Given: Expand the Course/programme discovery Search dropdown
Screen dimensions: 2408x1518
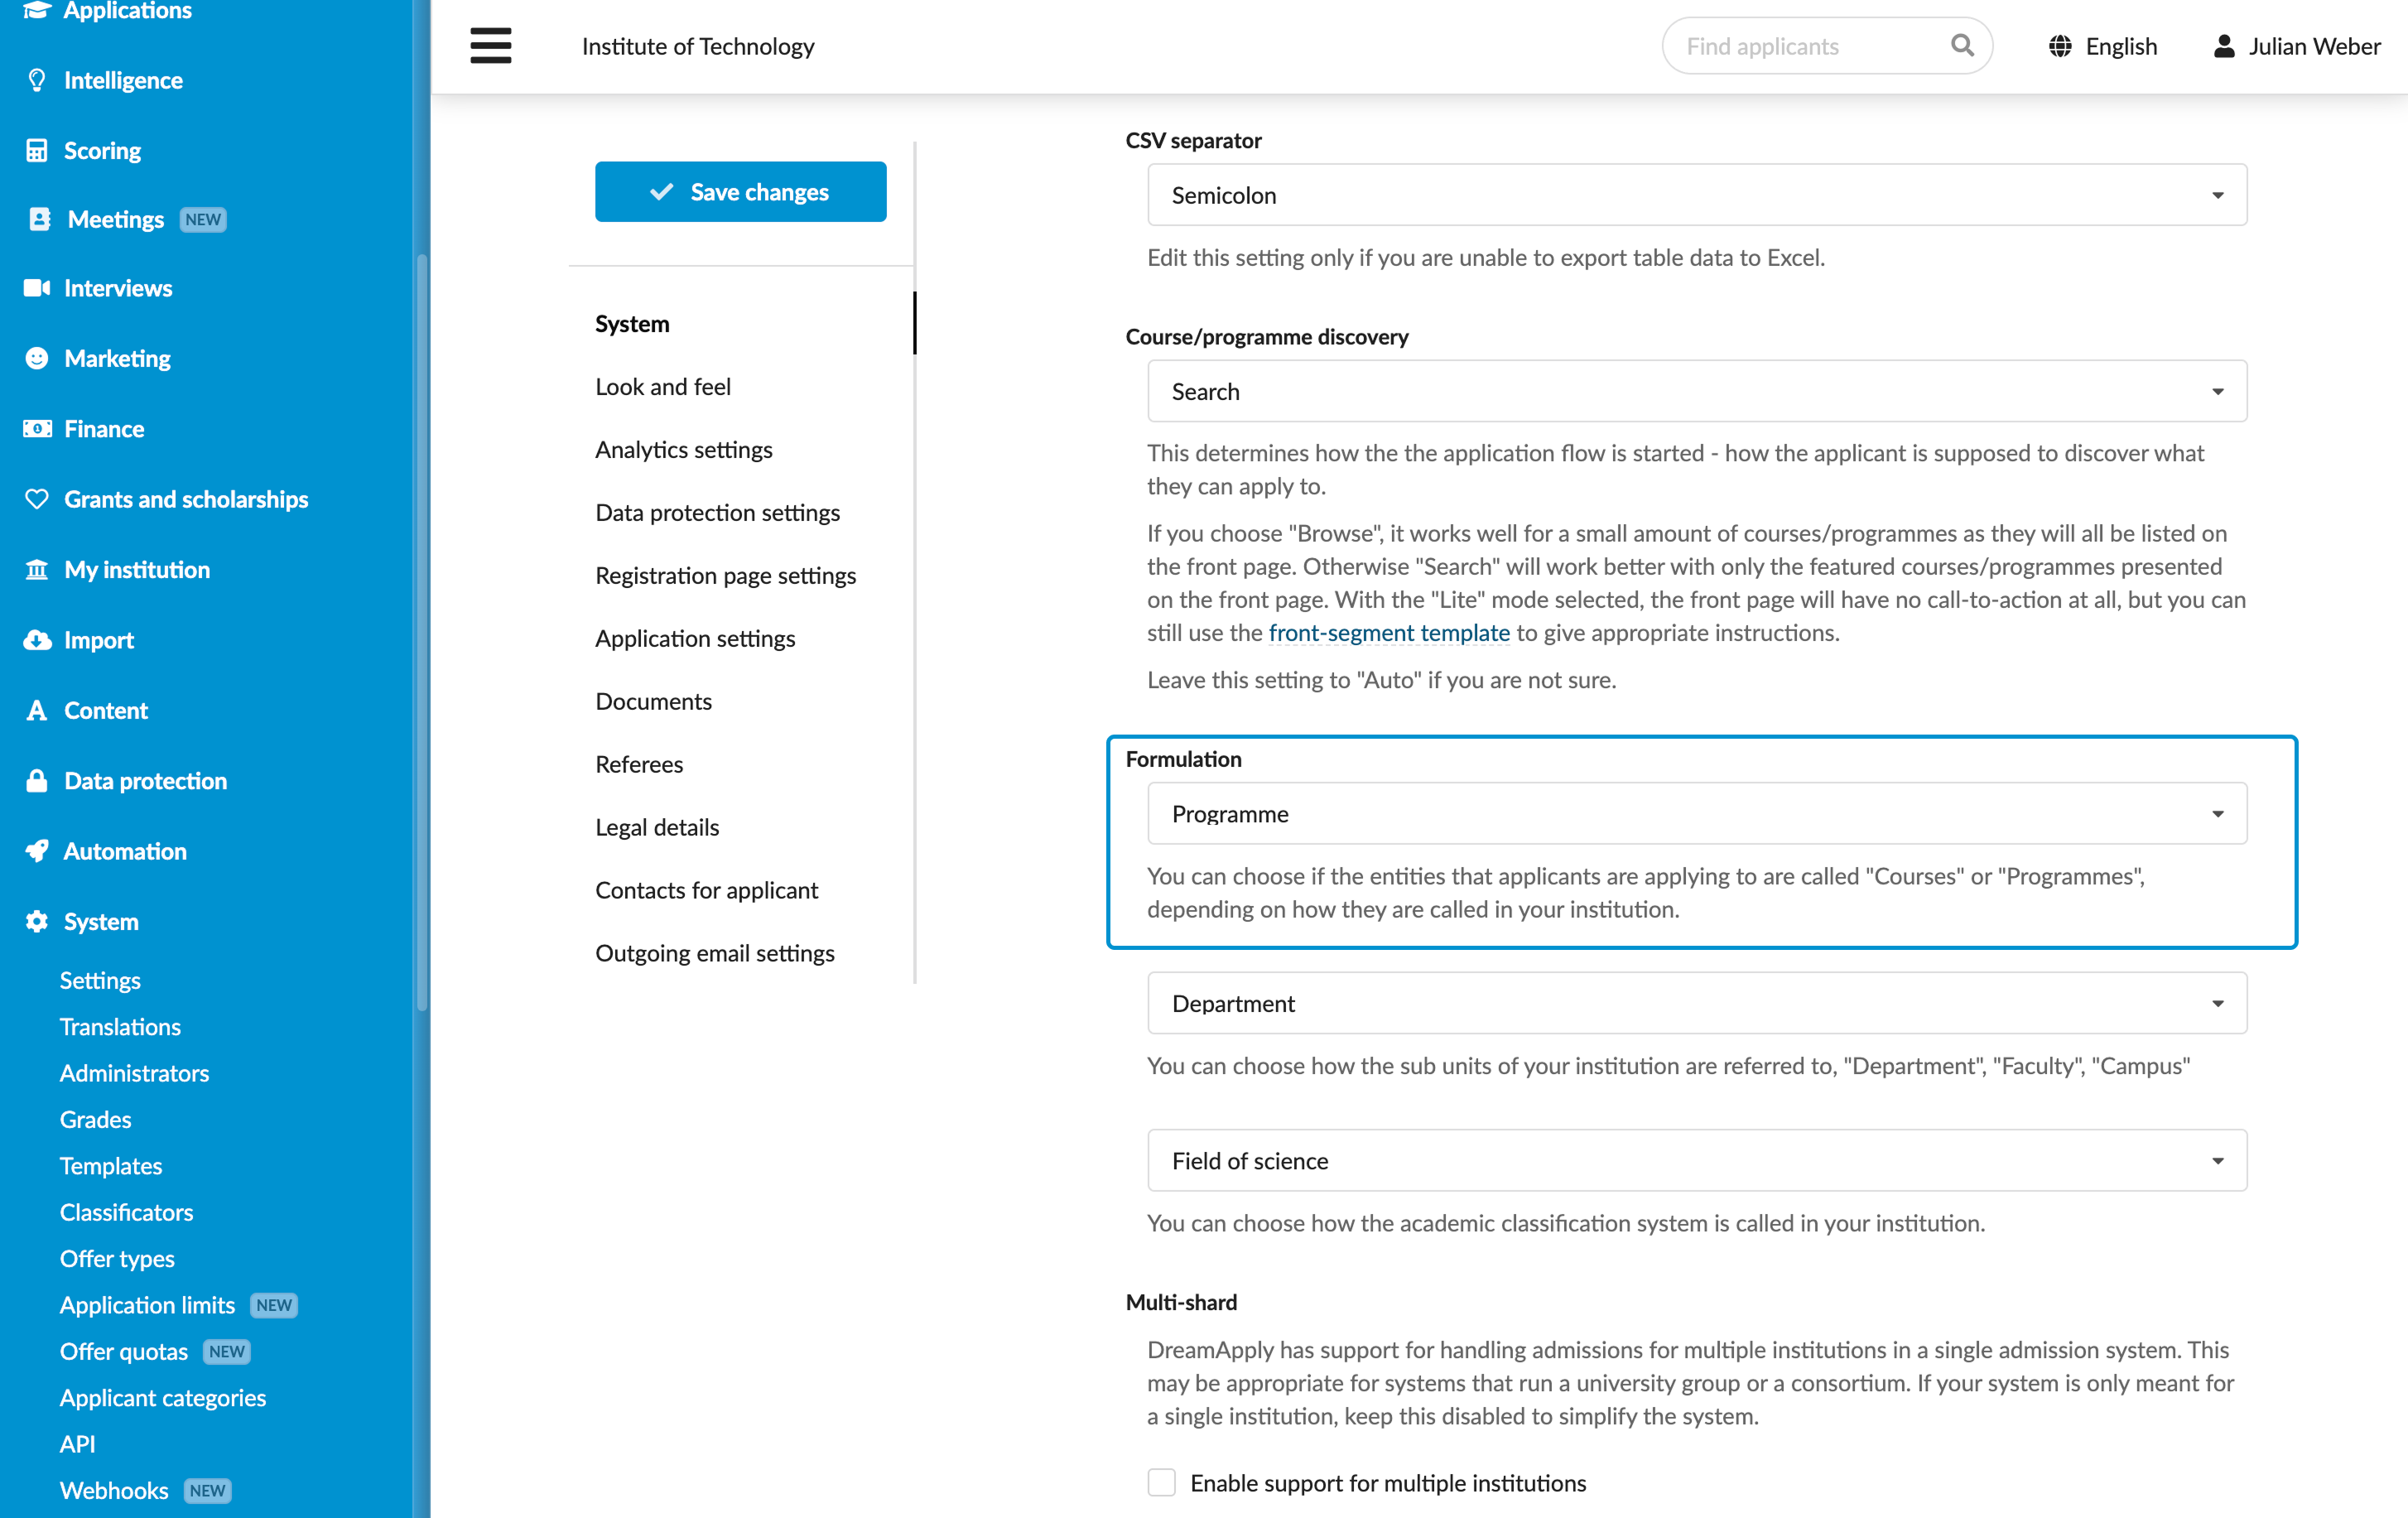Looking at the screenshot, I should (x=1697, y=391).
